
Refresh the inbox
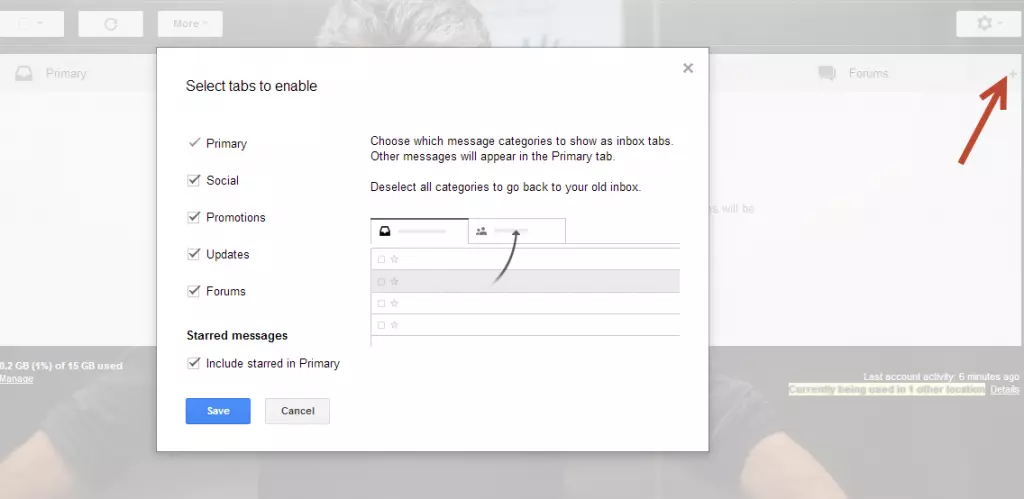pos(111,24)
